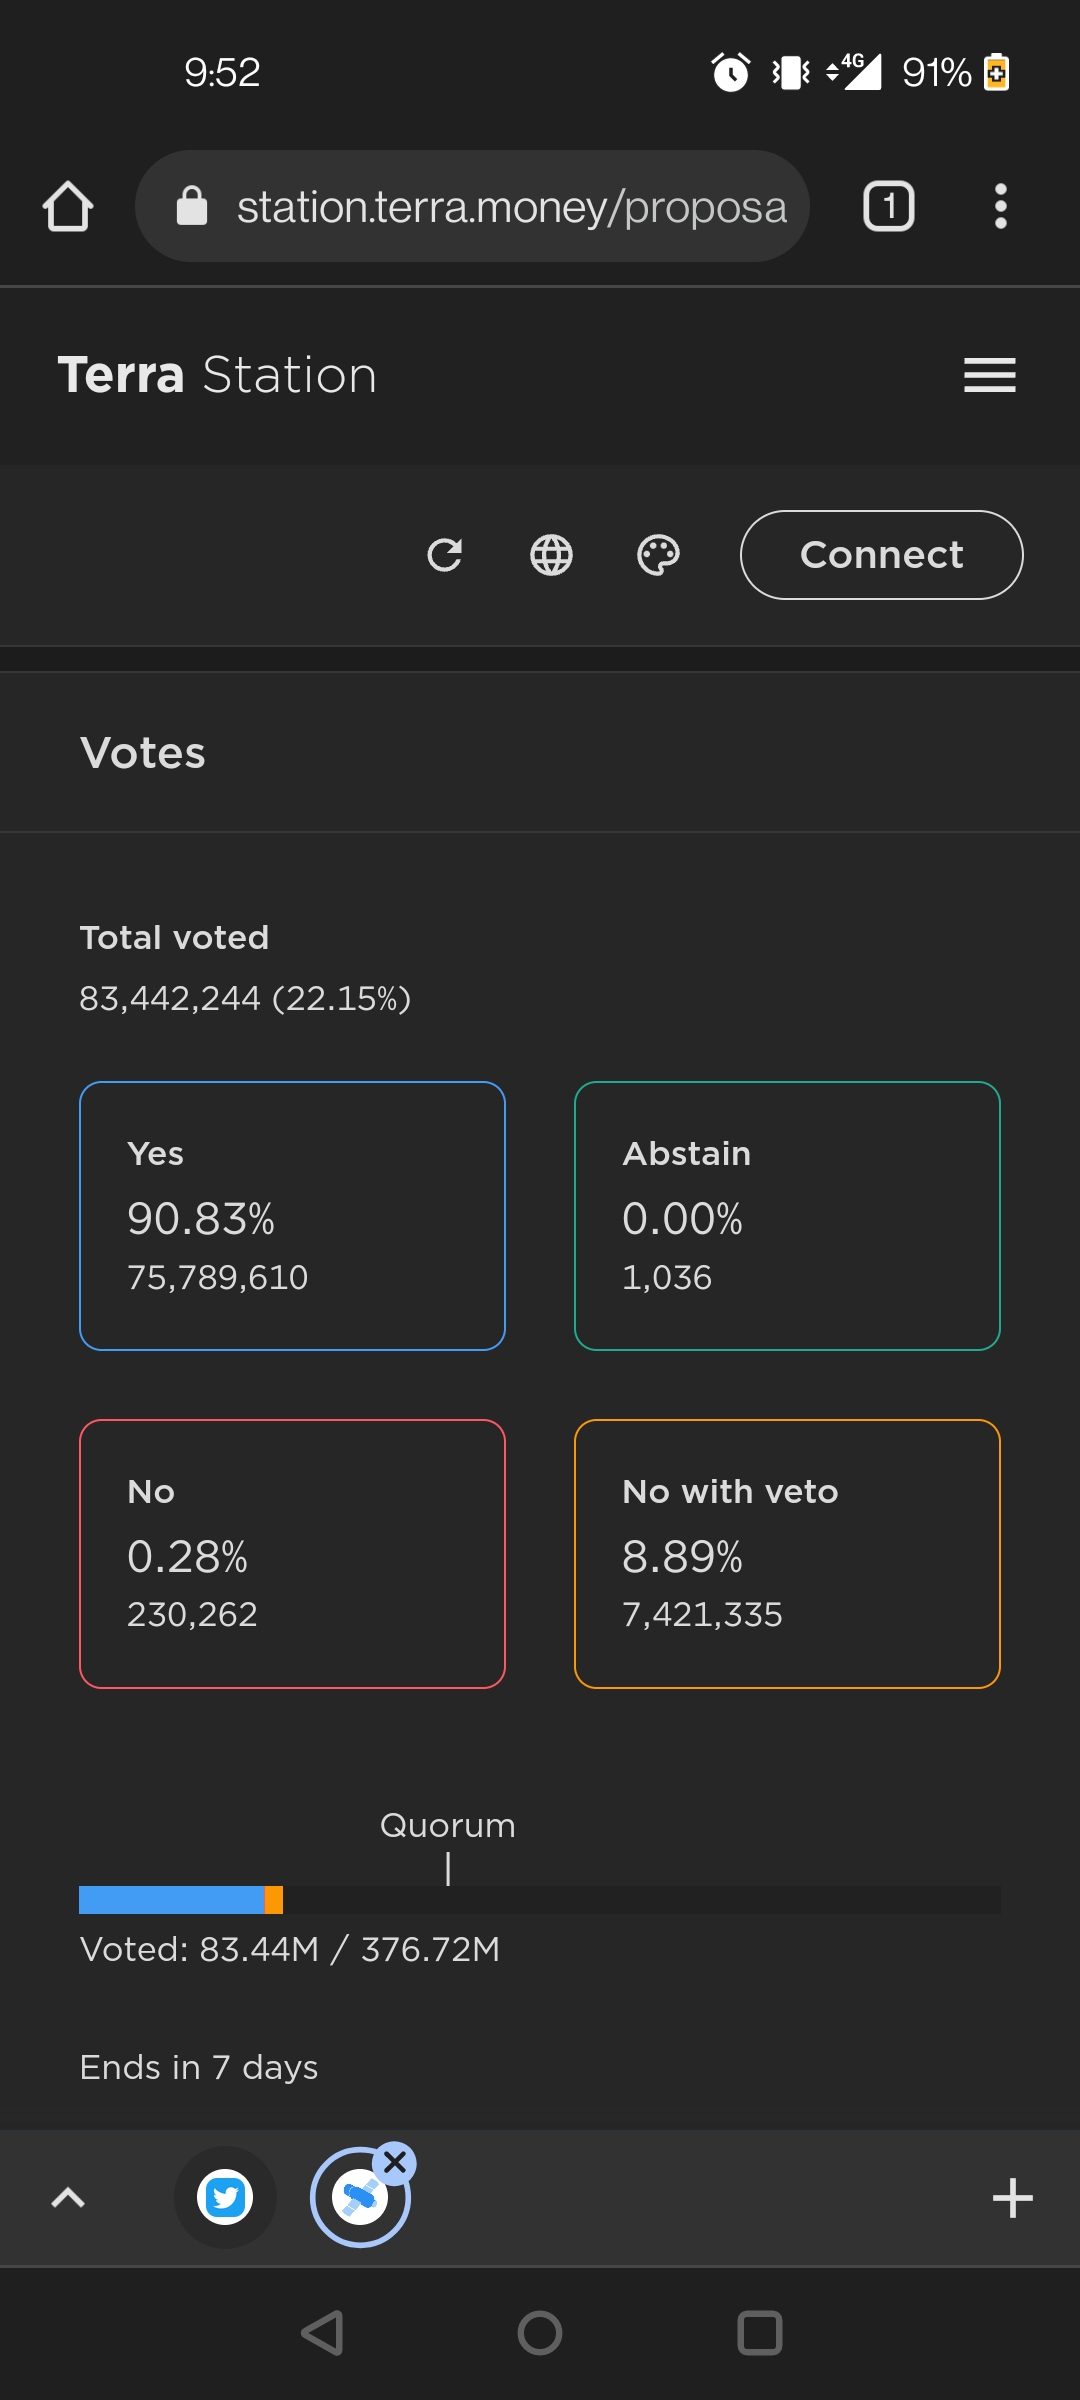Click the padlock icon in the address bar
The image size is (1080, 2400).
click(192, 206)
